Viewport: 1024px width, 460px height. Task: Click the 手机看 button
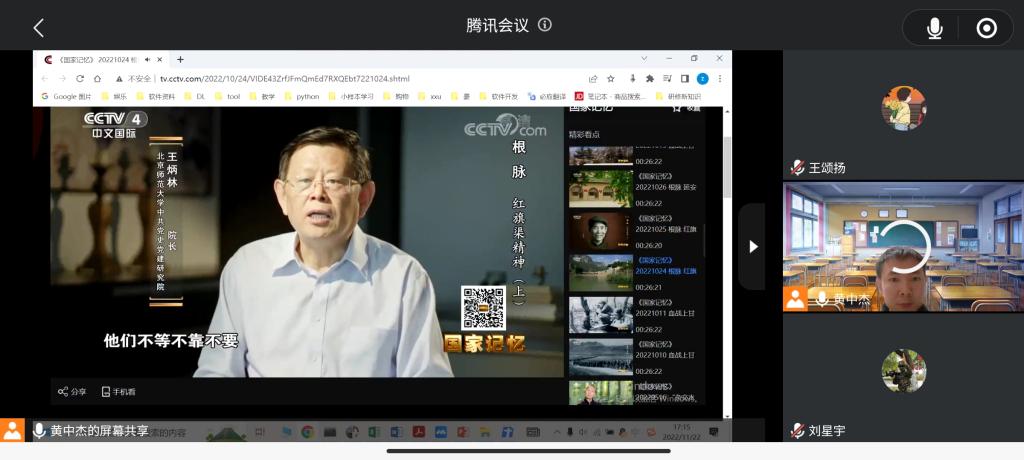pyautogui.click(x=119, y=392)
